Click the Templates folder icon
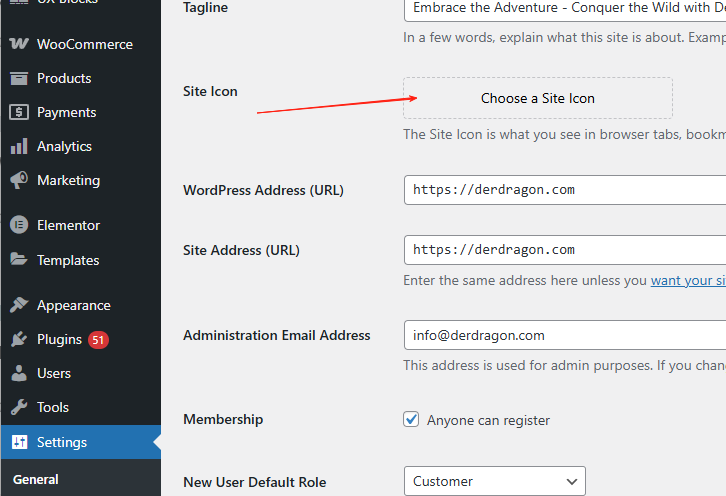This screenshot has height=496, width=726. [19, 260]
